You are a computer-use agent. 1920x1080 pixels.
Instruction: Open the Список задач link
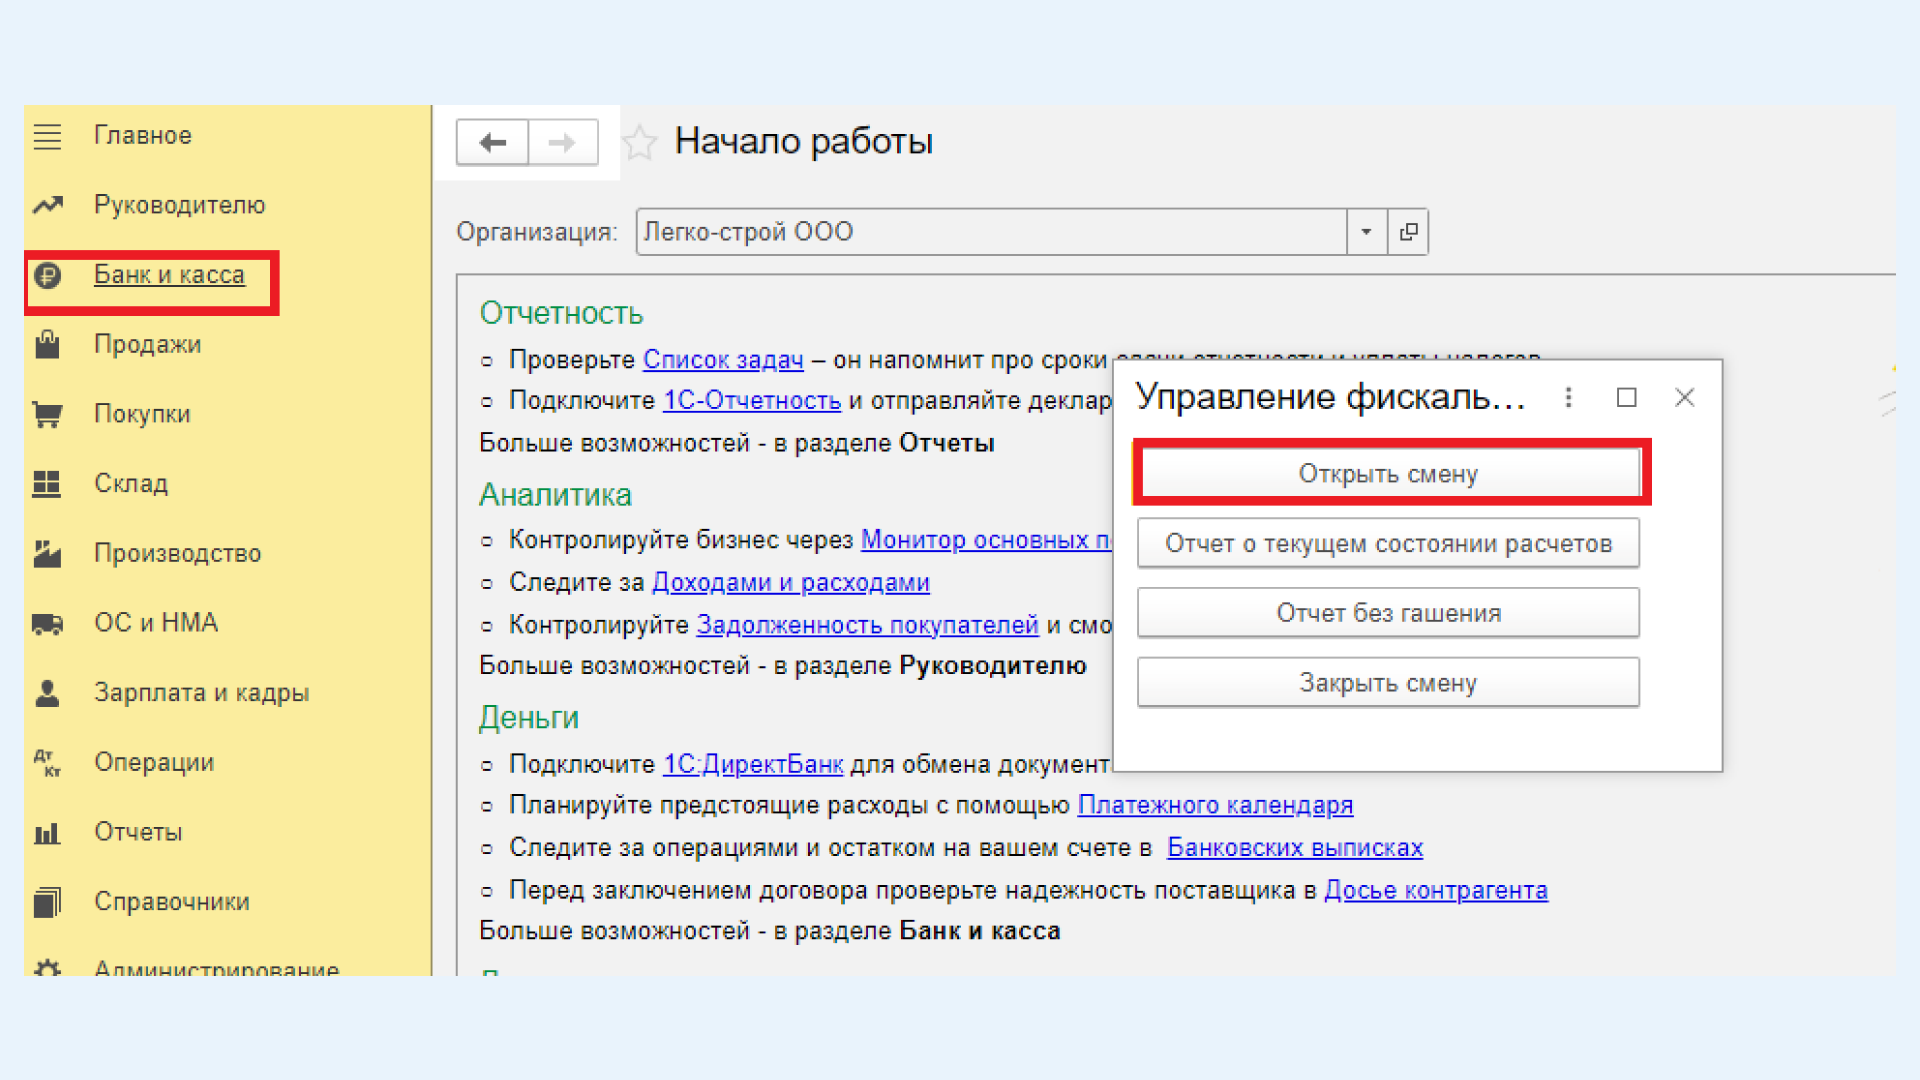(723, 360)
